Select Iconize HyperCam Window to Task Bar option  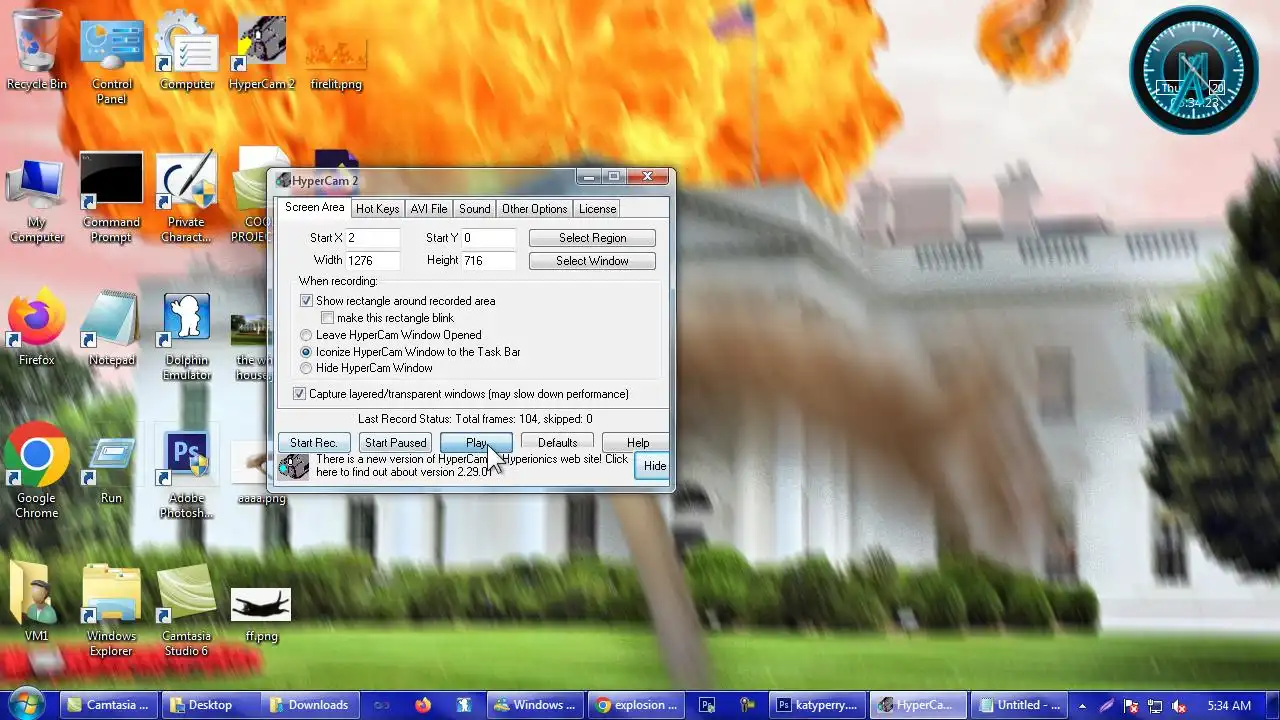[x=307, y=352]
